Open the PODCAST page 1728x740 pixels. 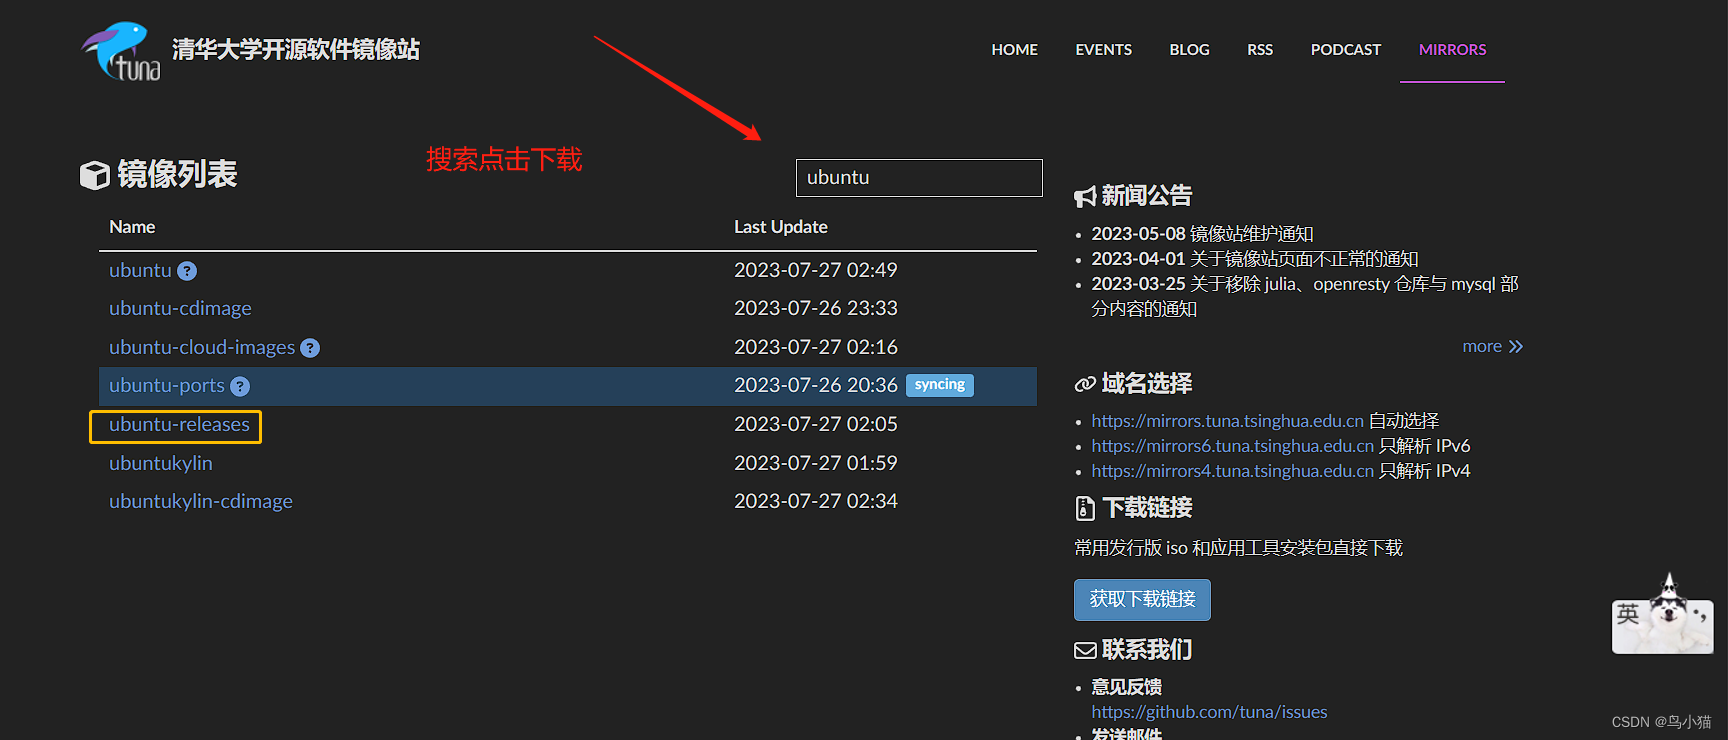coord(1345,49)
